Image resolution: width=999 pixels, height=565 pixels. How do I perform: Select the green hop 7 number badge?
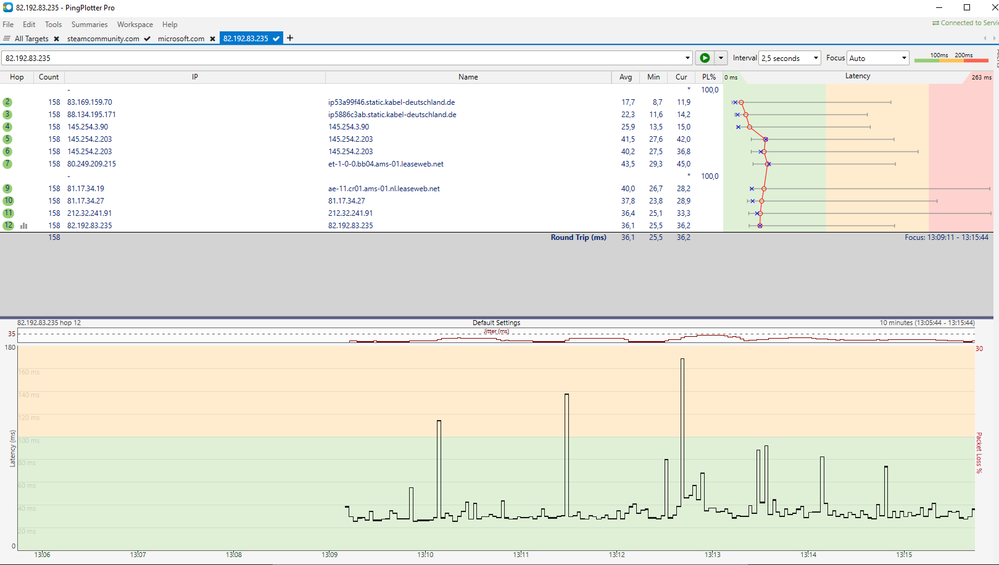[8, 164]
